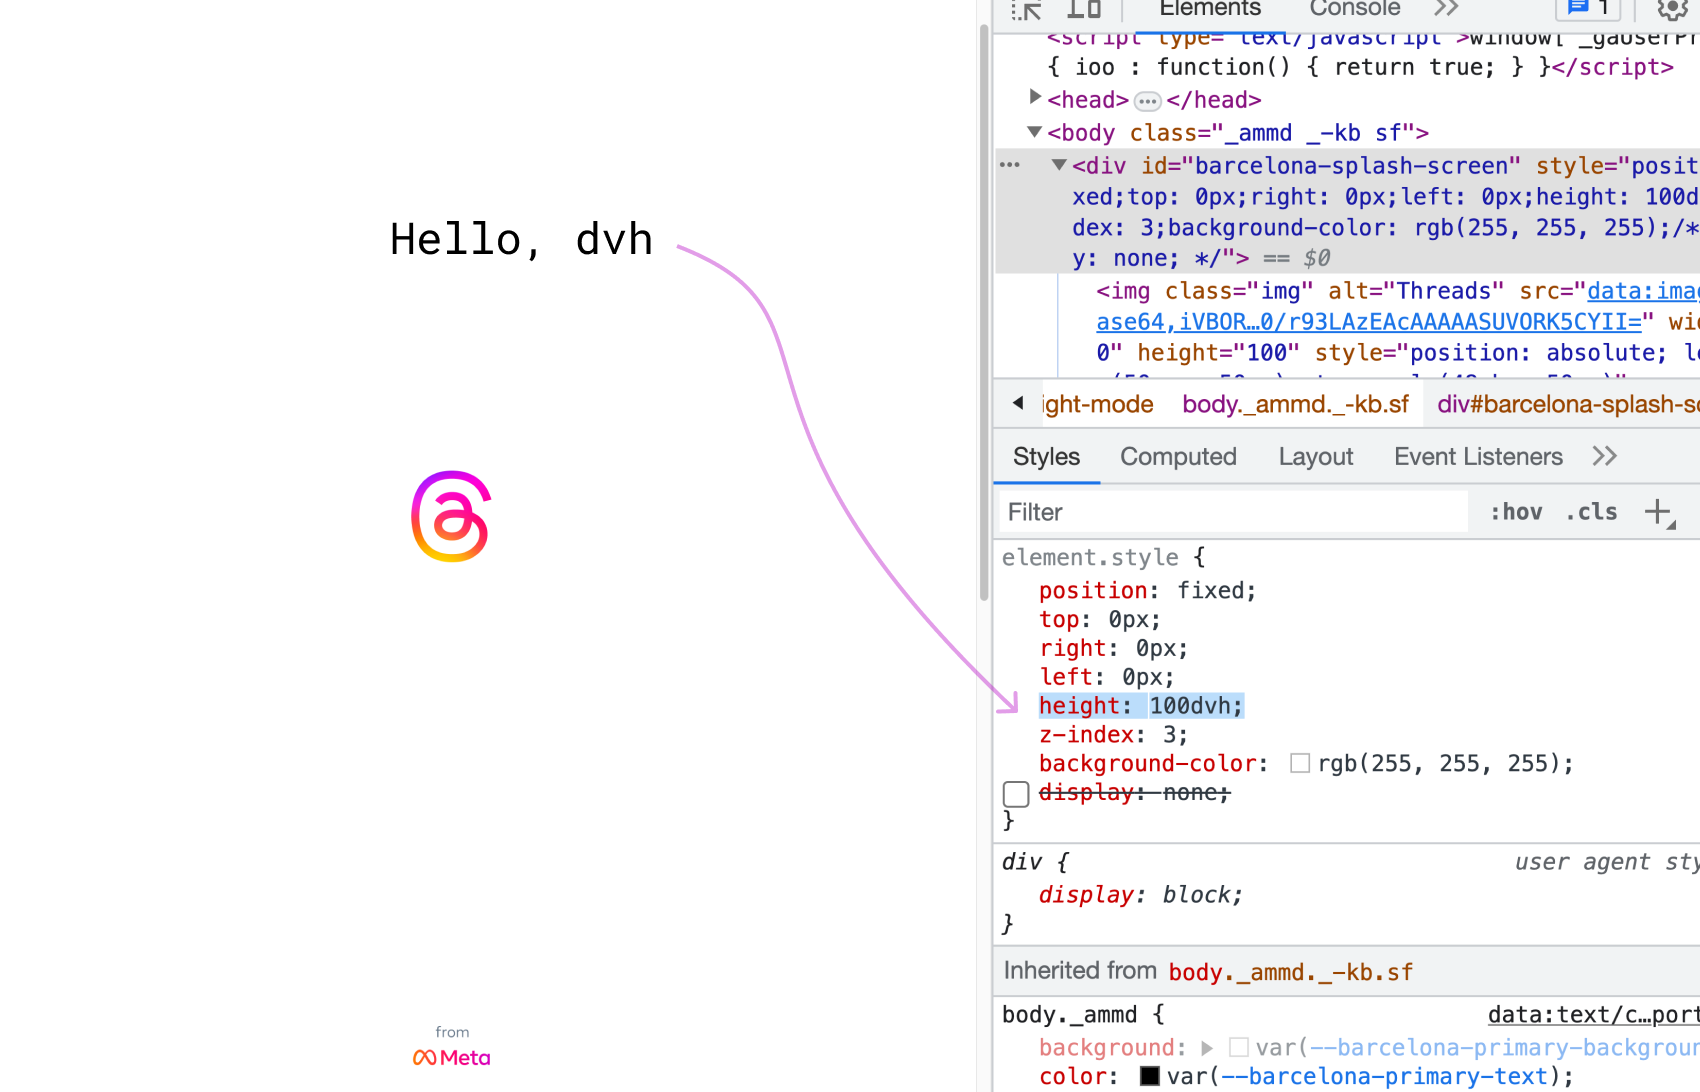Open the background-color white swatch picker
This screenshot has width=1700, height=1092.
(1300, 764)
